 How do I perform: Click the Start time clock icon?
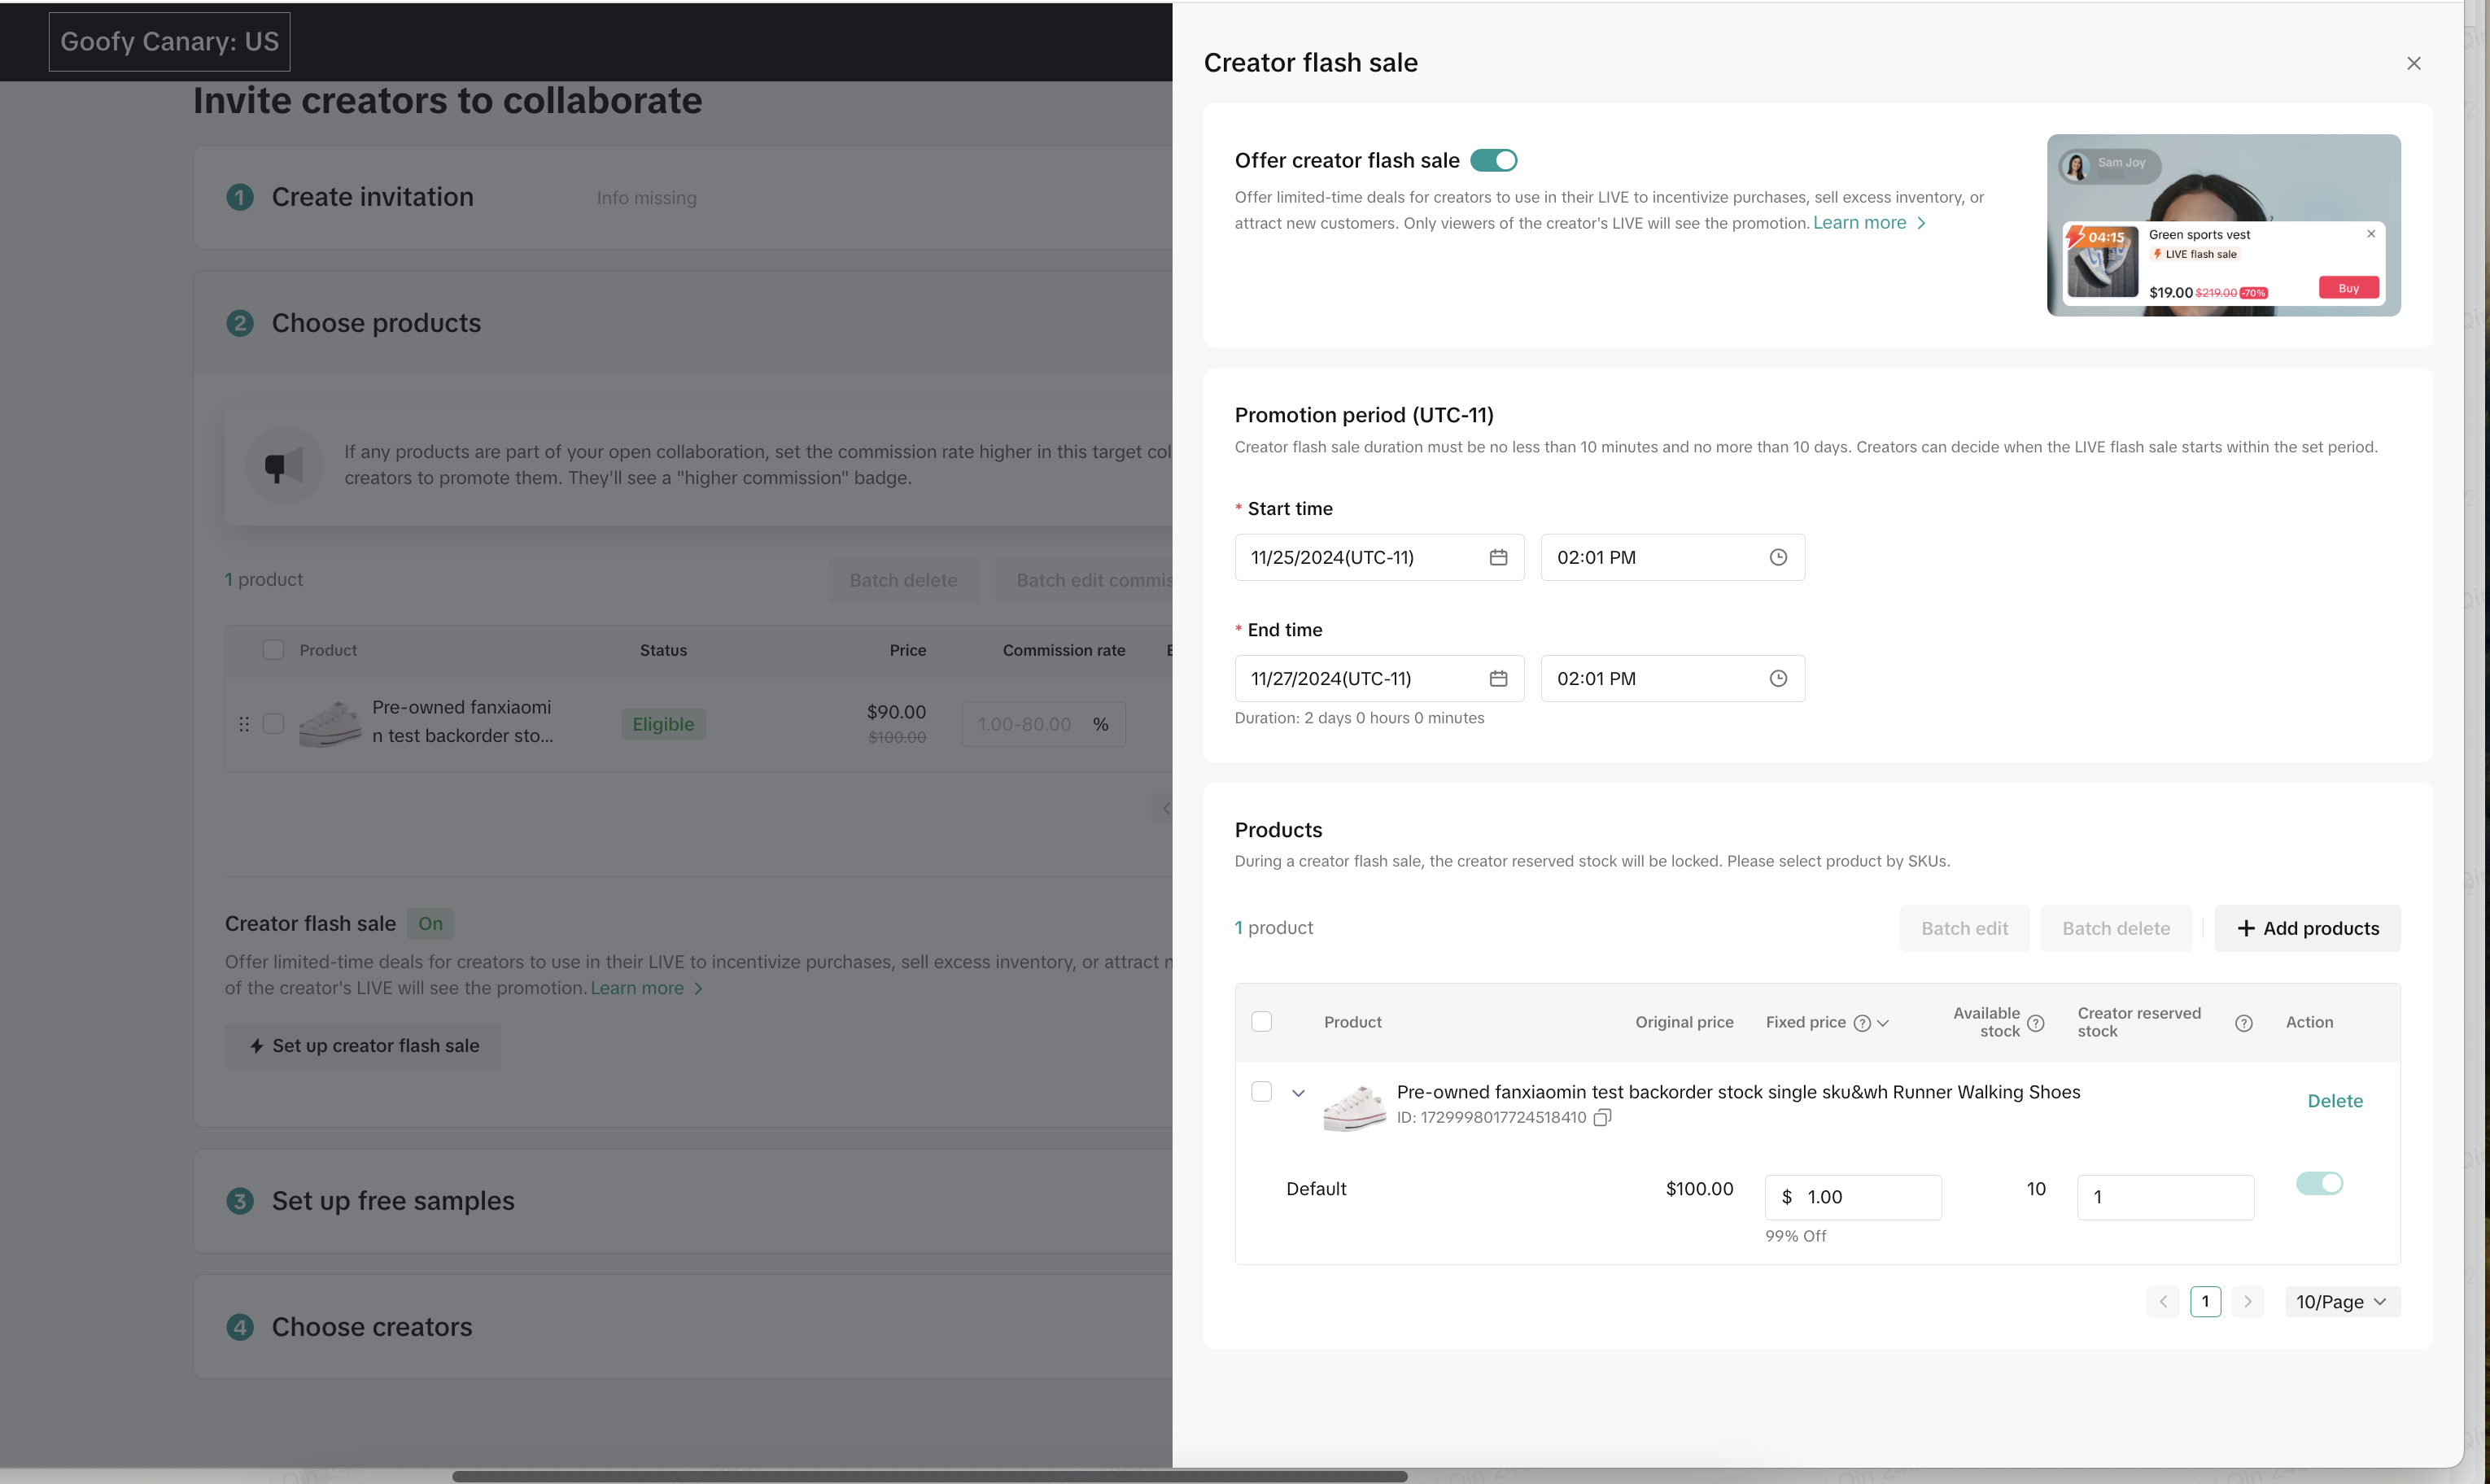pos(1778,557)
